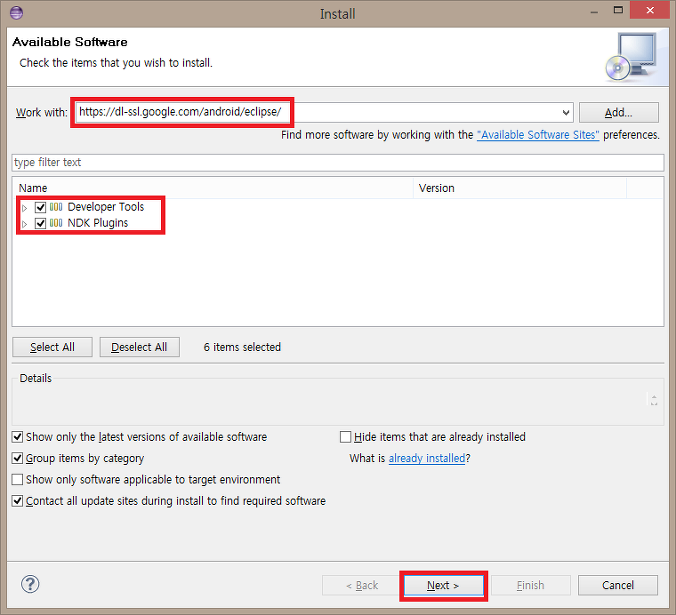Toggle Group items by category checkbox
This screenshot has height=615, width=676.
tap(17, 458)
